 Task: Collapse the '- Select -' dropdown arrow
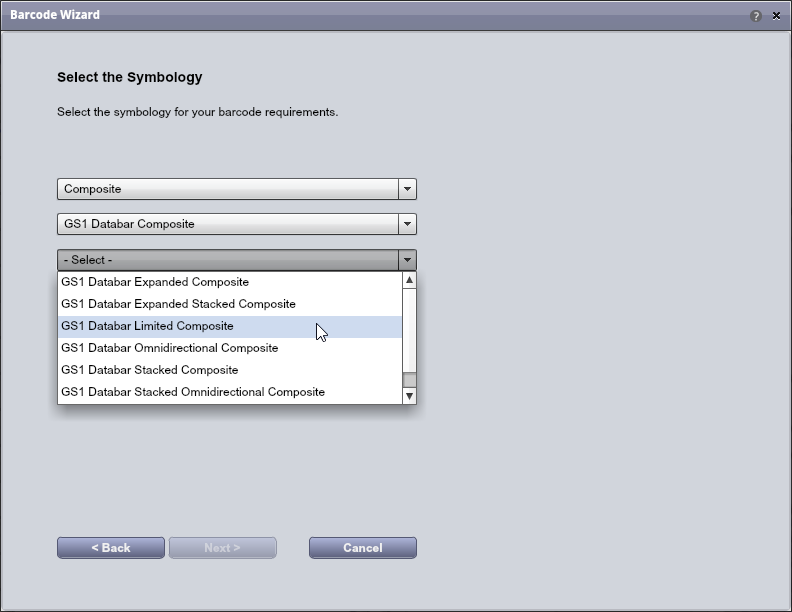tap(406, 260)
